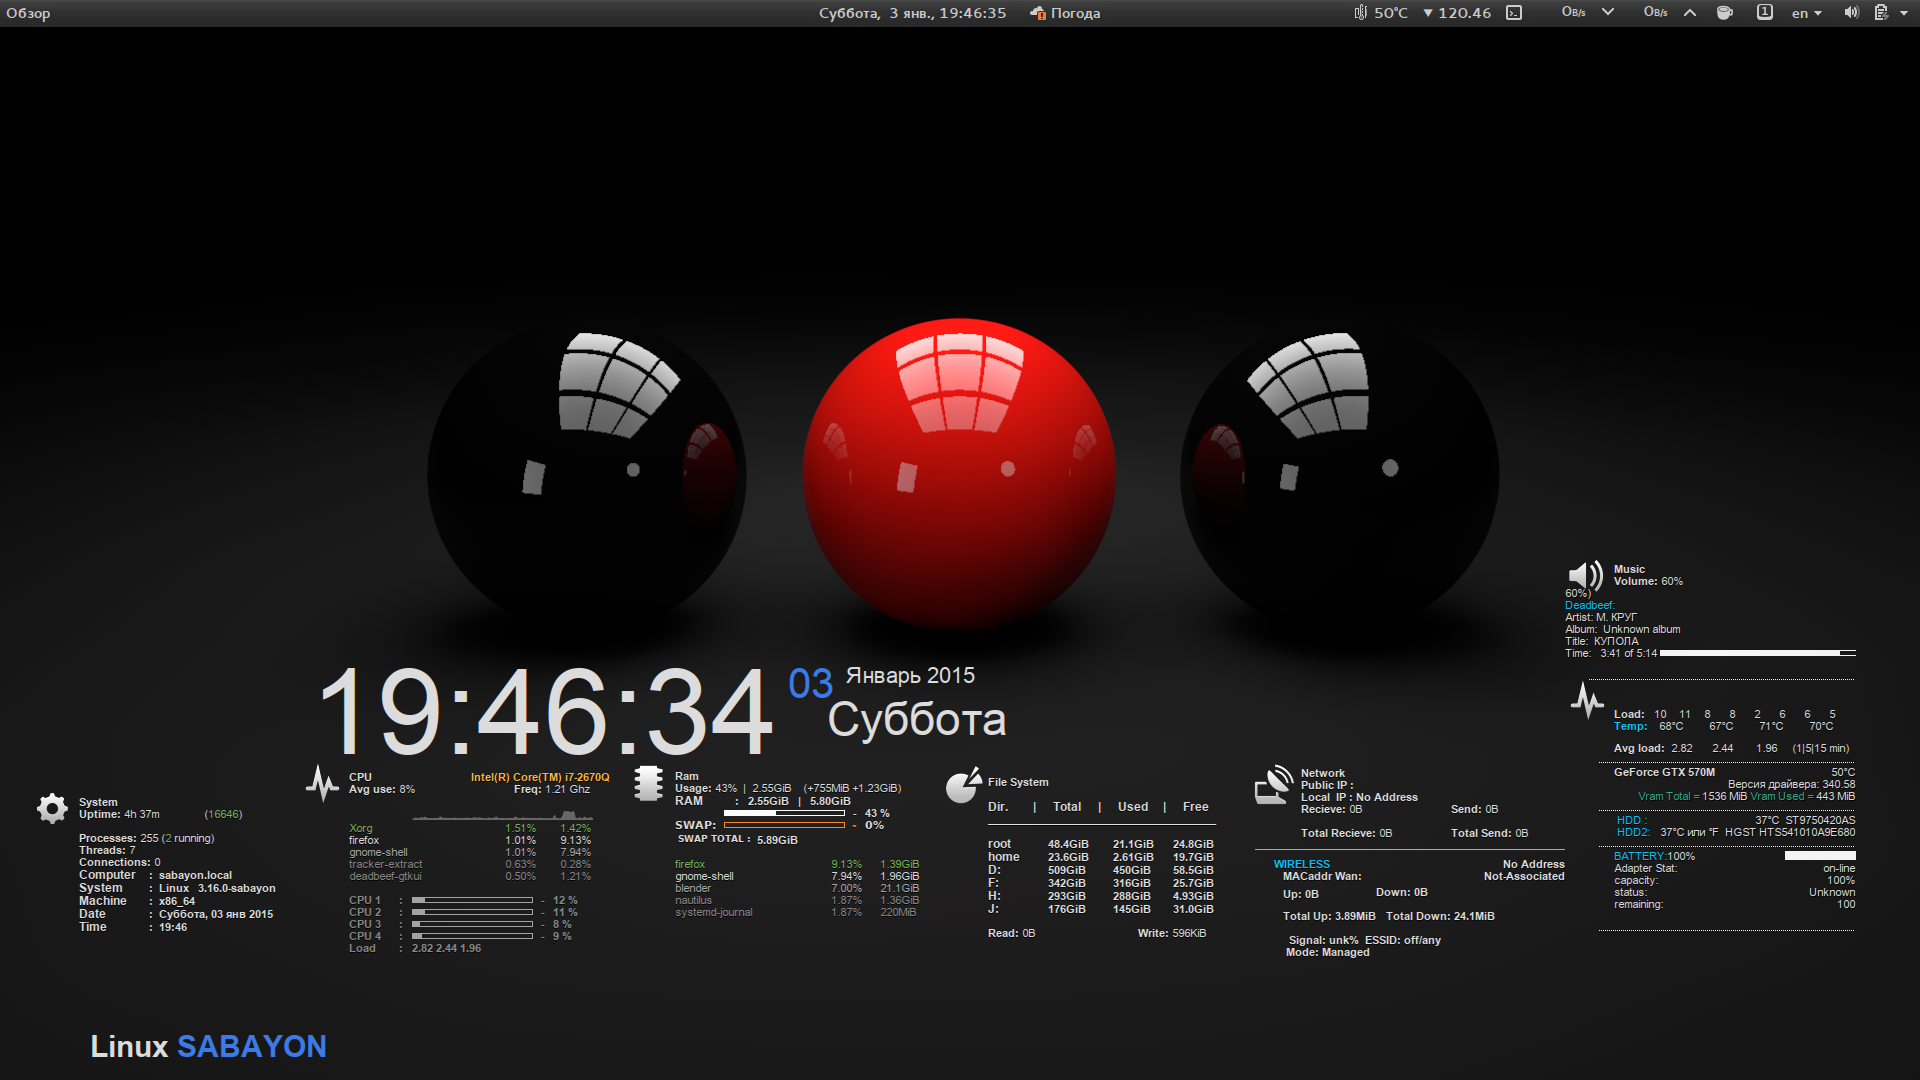1920x1080 pixels.
Task: Click the pie chart icon beside File System
Action: point(962,786)
